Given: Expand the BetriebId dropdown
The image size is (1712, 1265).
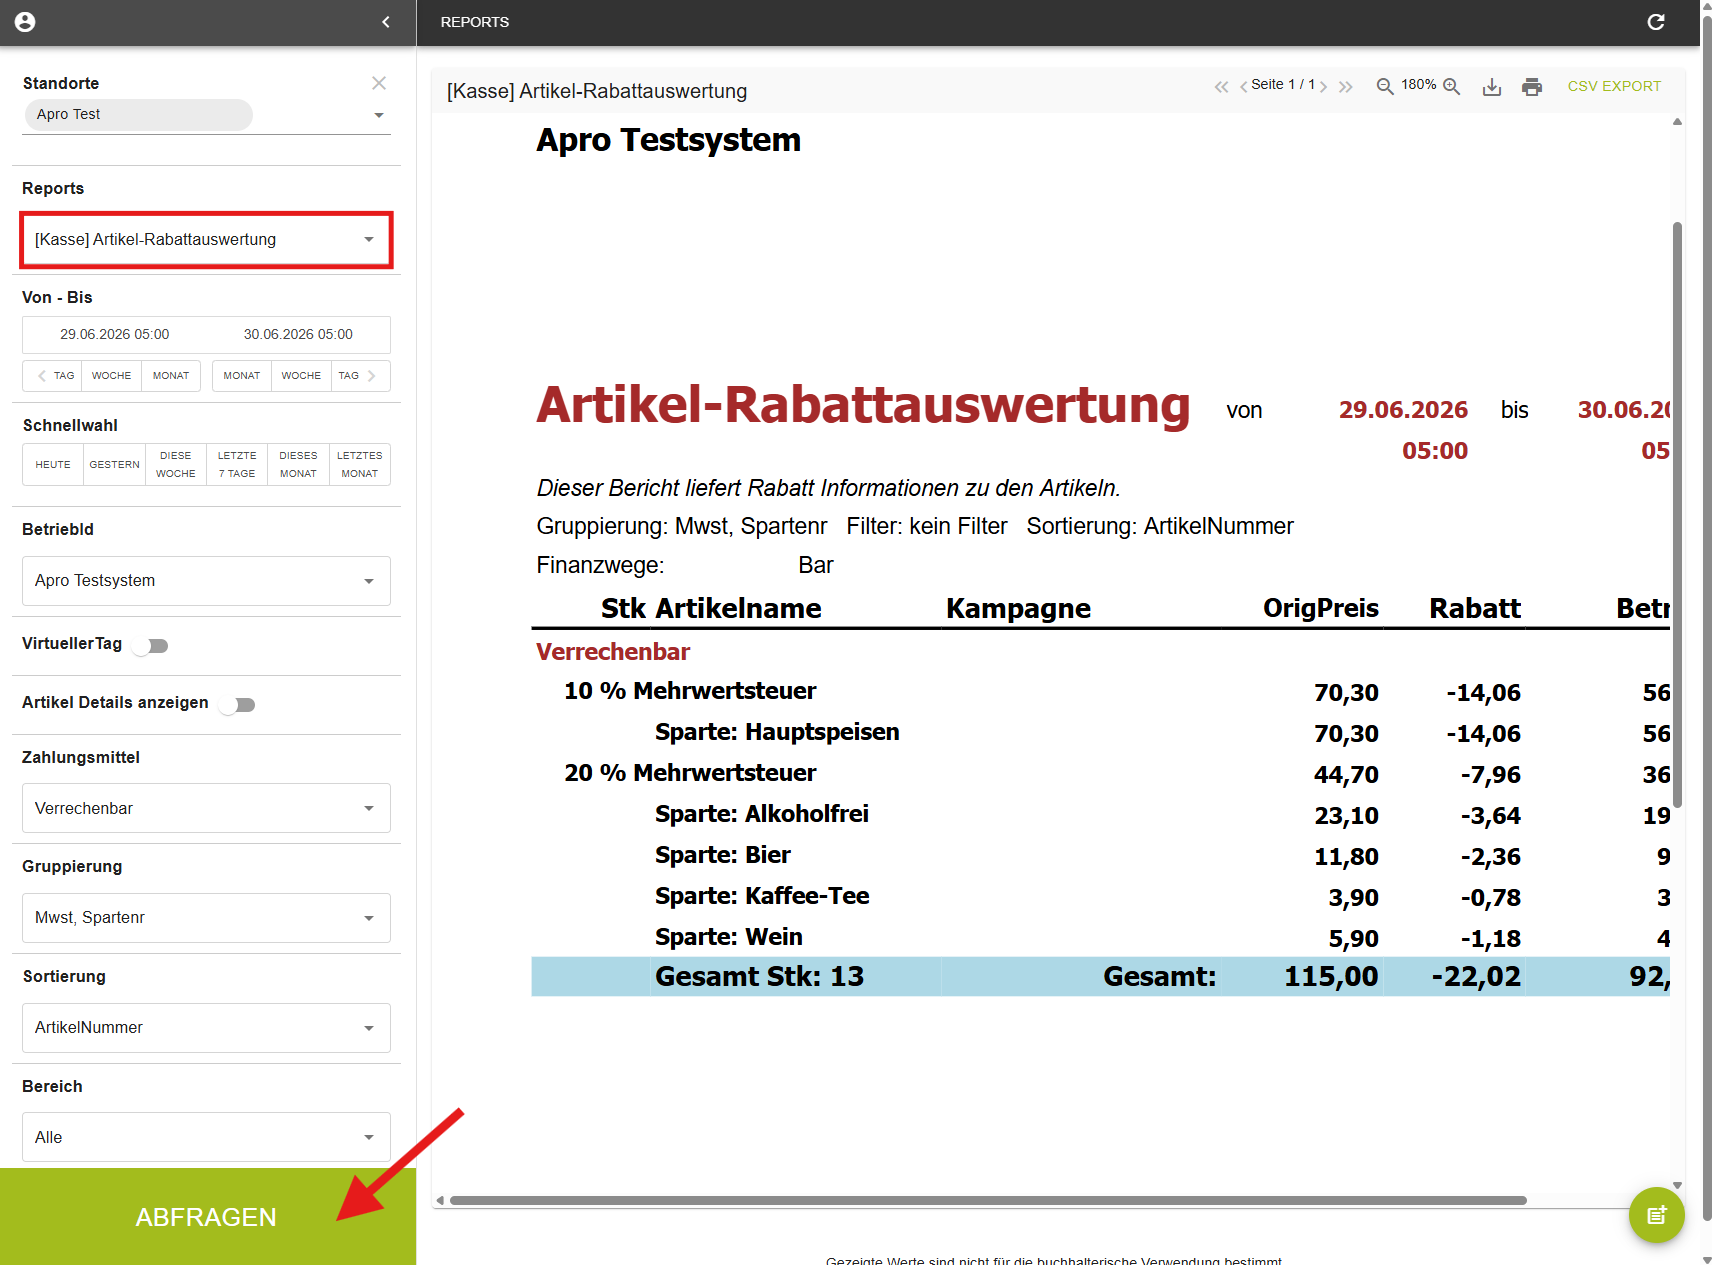Looking at the screenshot, I should point(206,581).
